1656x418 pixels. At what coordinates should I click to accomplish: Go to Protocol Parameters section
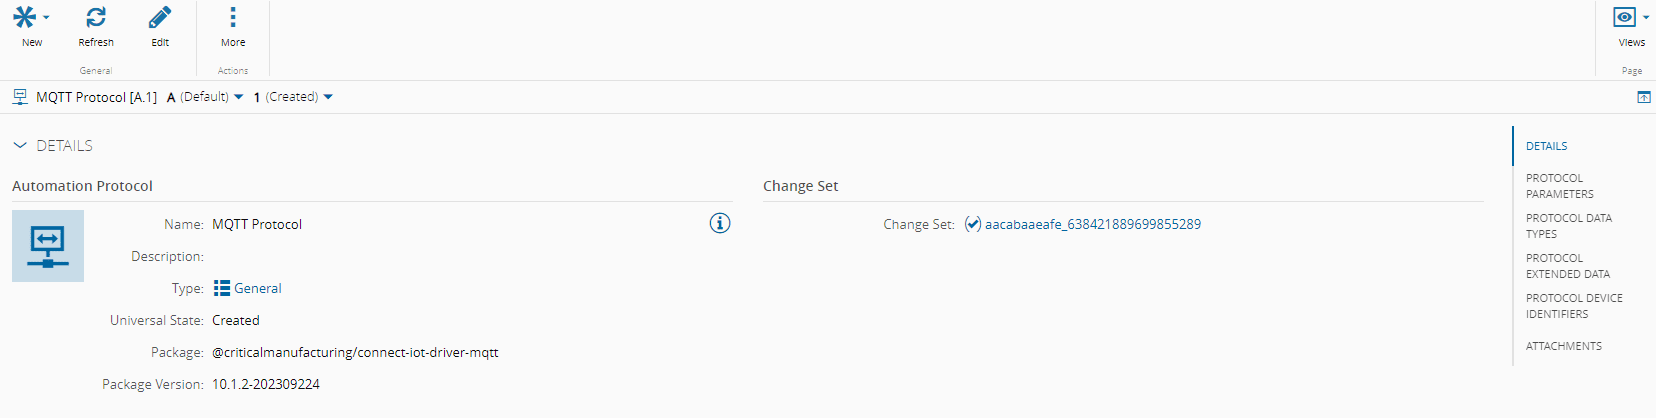pyautogui.click(x=1559, y=186)
